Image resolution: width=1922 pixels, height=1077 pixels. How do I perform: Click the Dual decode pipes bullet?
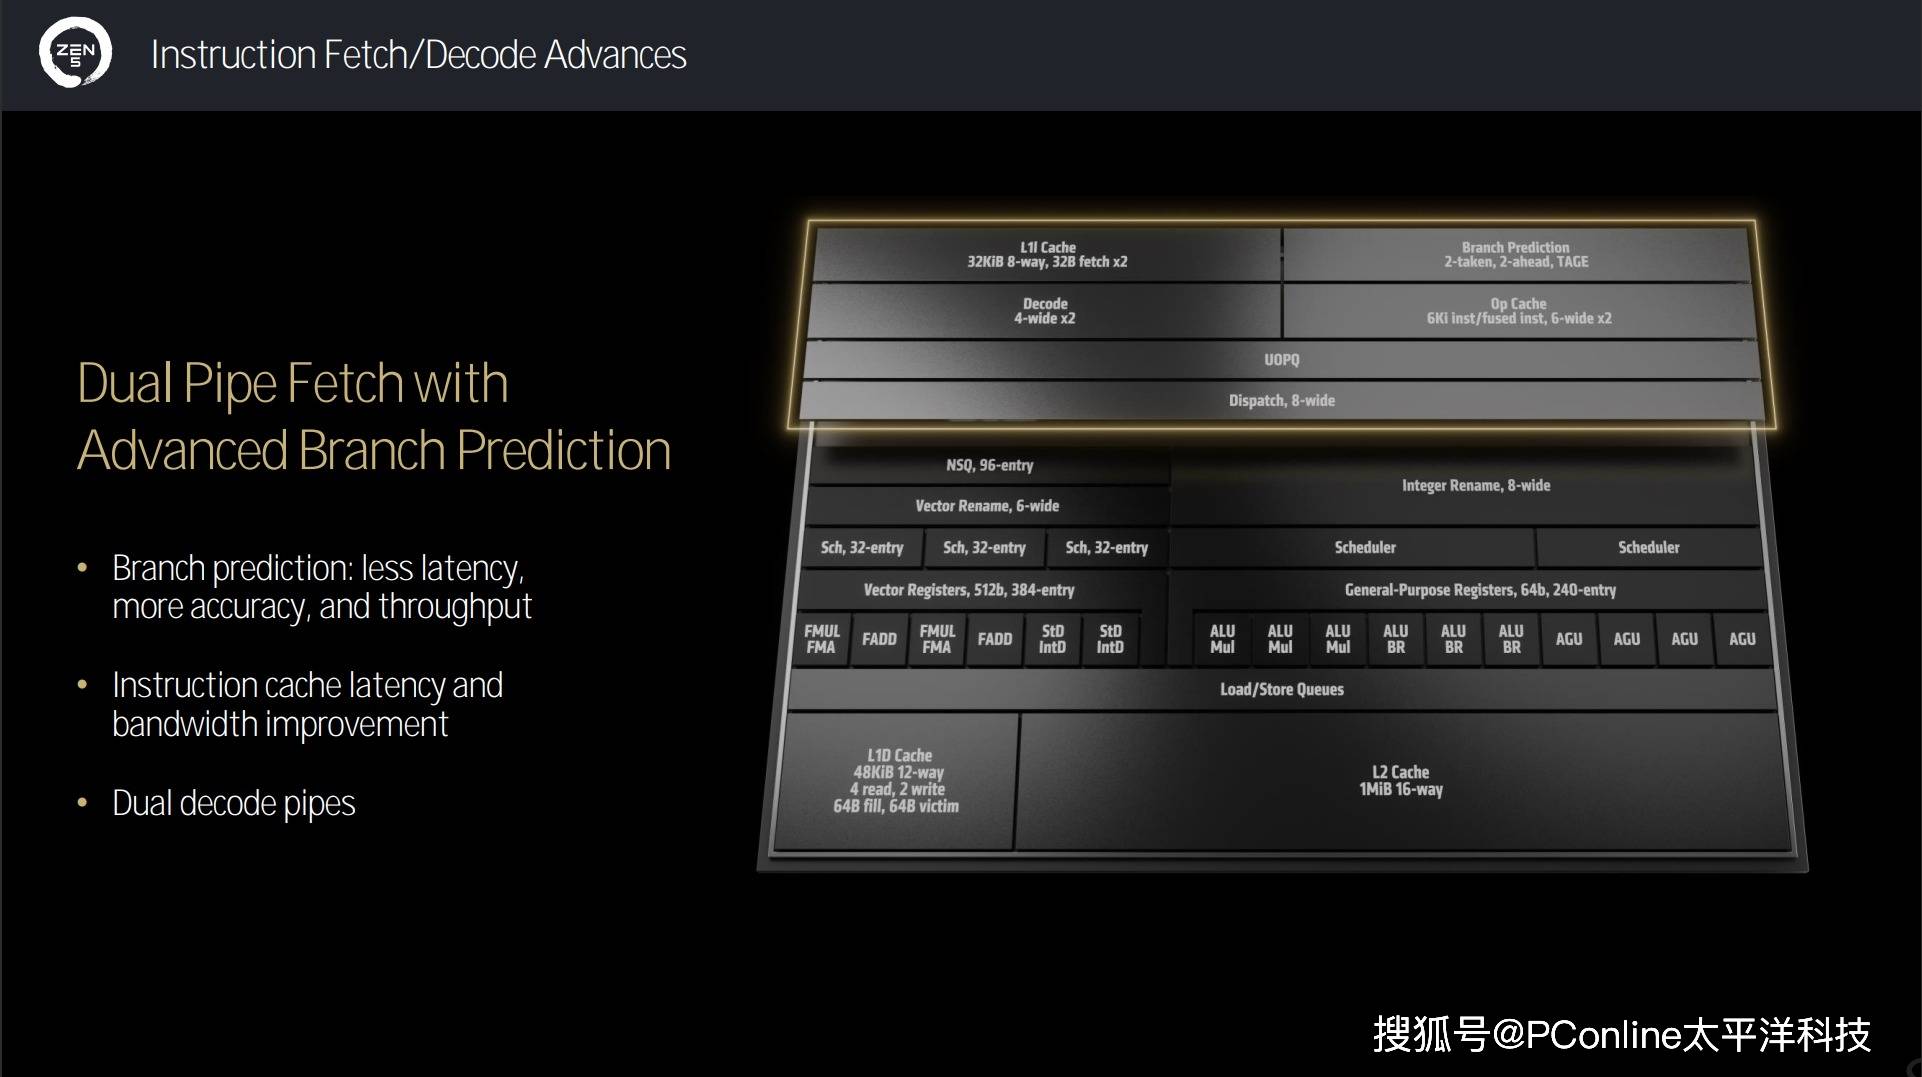point(233,803)
